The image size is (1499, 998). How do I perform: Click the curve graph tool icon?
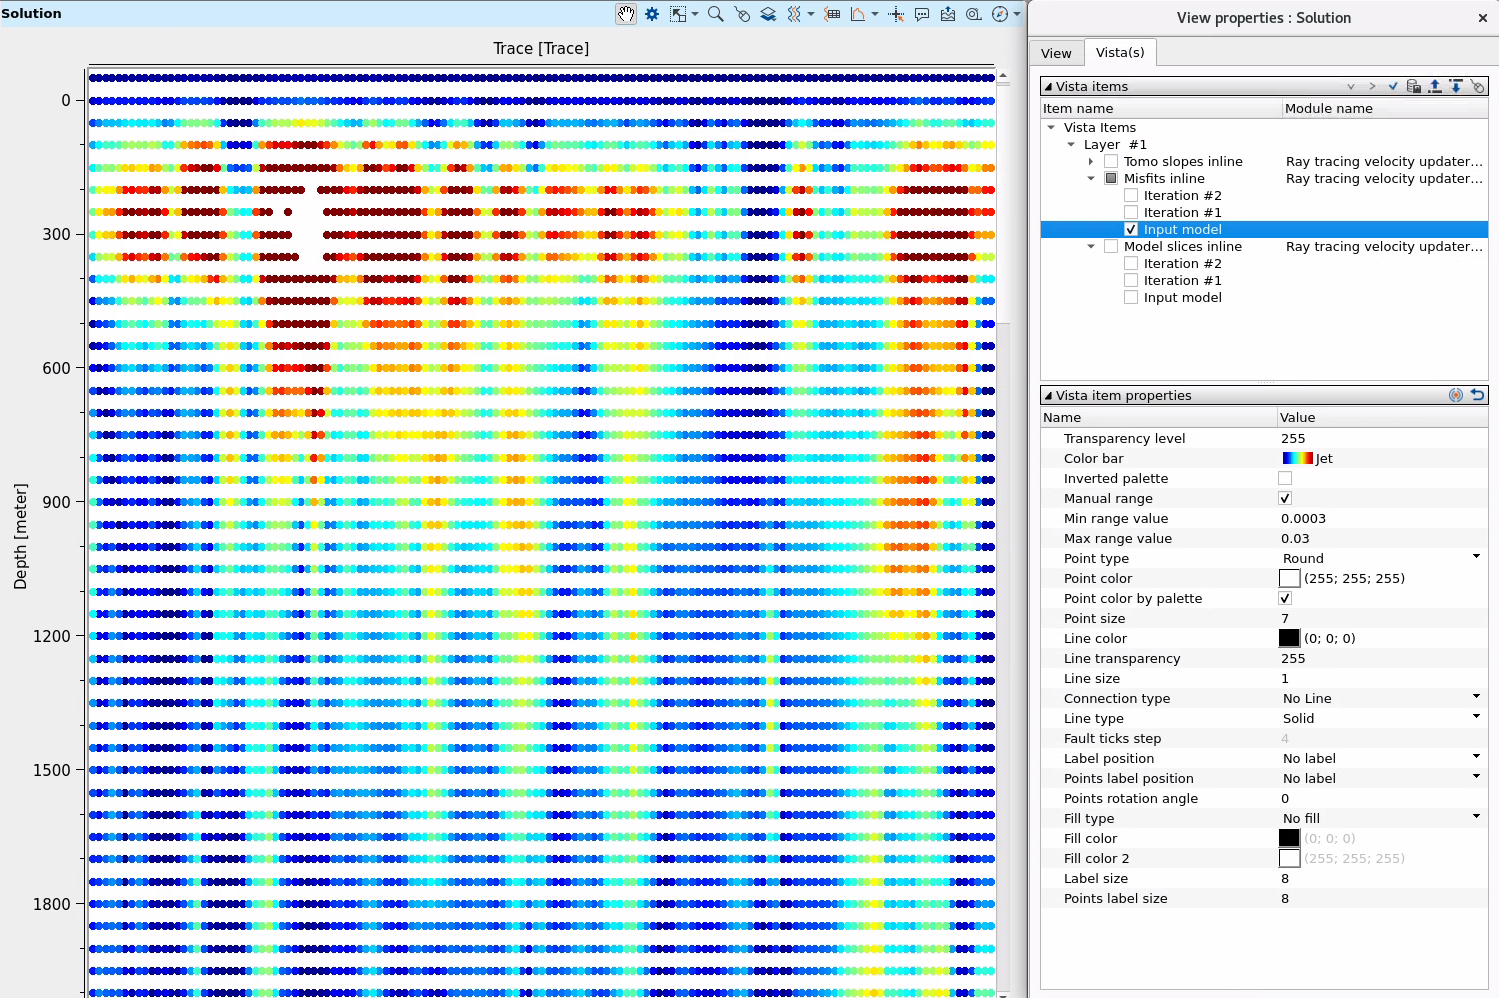click(x=858, y=14)
